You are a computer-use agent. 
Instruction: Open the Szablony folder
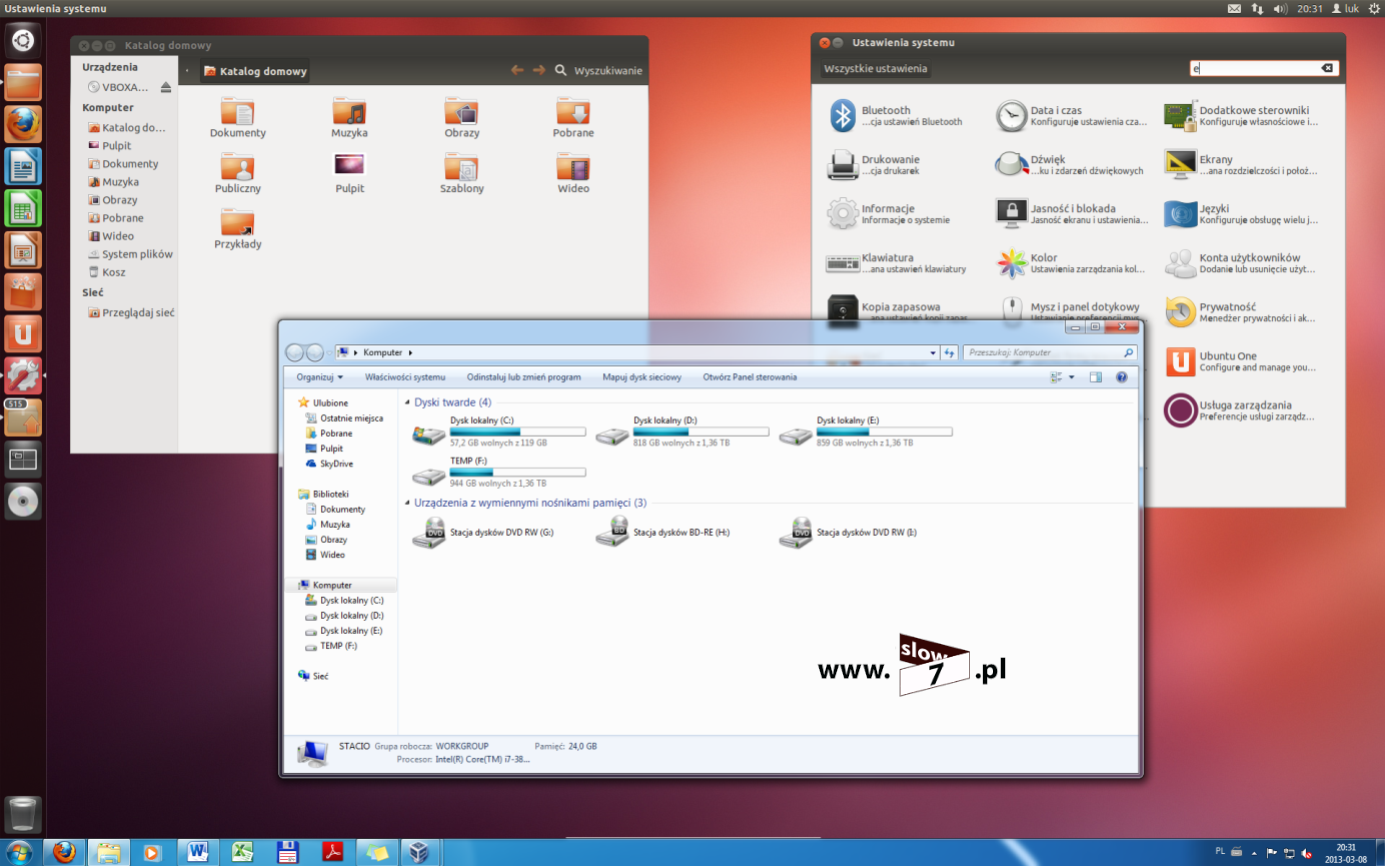coord(462,166)
